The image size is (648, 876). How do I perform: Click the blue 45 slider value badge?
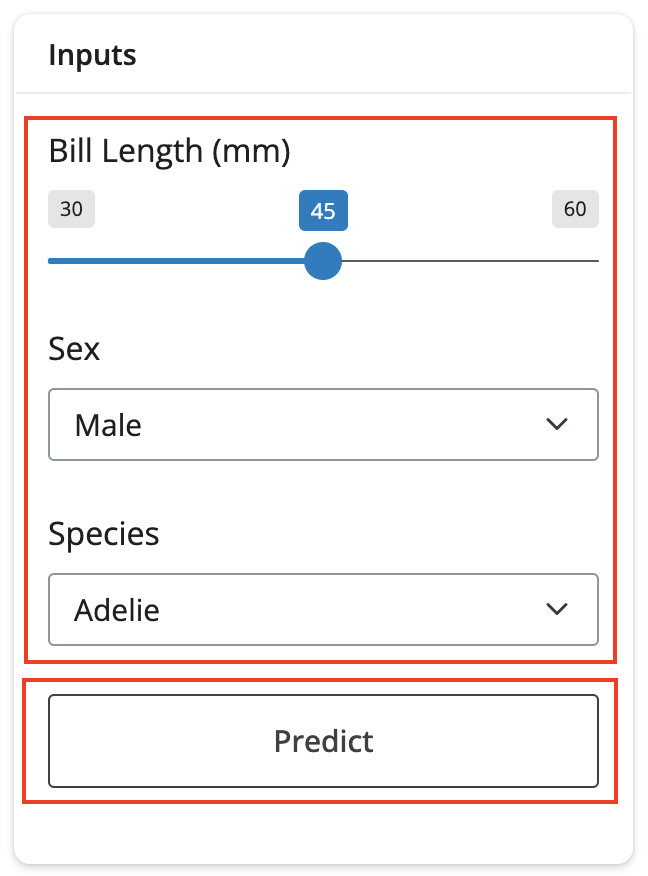click(x=322, y=211)
